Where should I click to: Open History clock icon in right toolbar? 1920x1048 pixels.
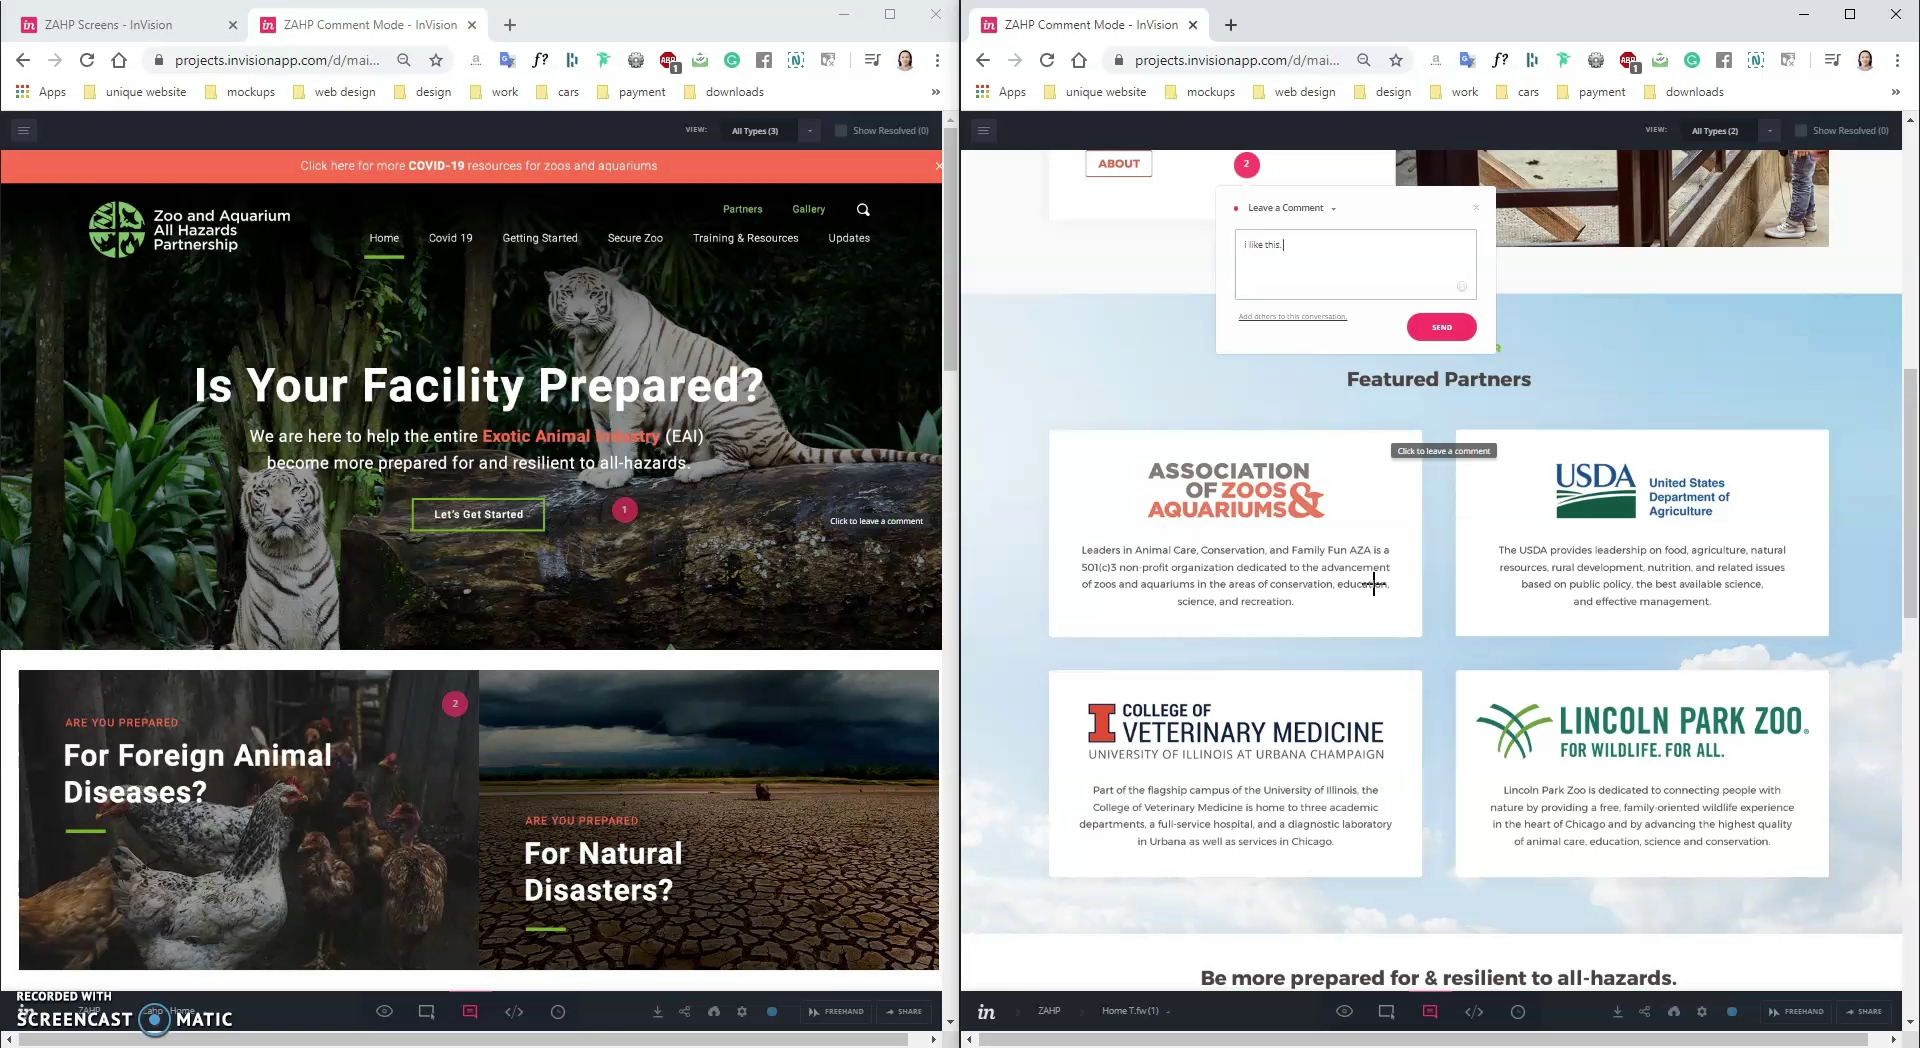[1518, 1012]
